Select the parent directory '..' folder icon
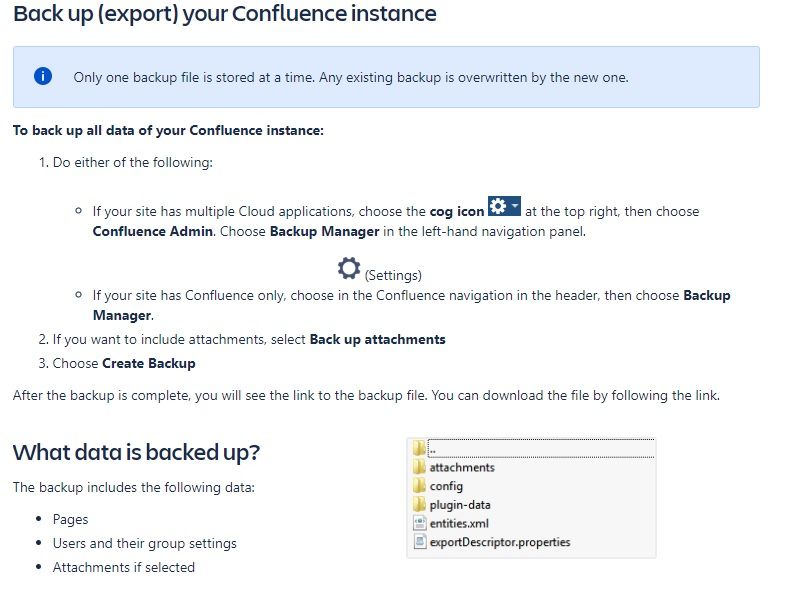Viewport: 809px width, 608px height. click(x=419, y=447)
